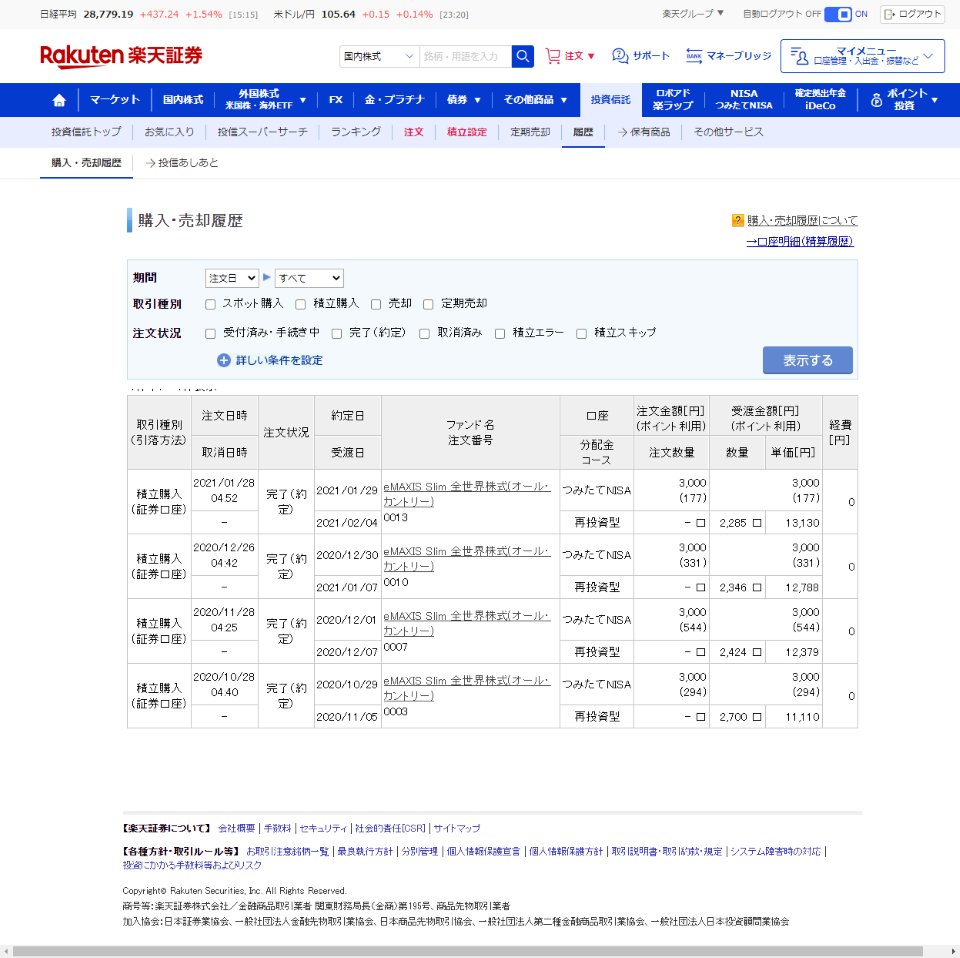
Task: Expand the その他商品 menu
Action: pos(535,100)
